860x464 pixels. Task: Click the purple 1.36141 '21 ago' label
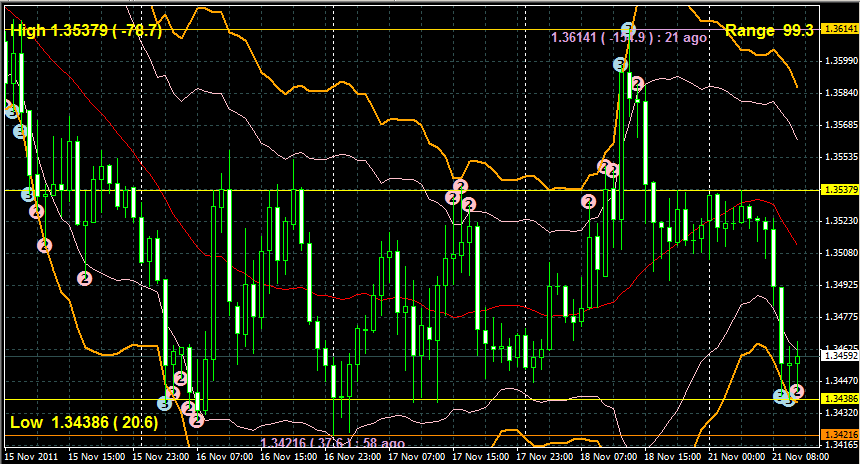pyautogui.click(x=630, y=37)
